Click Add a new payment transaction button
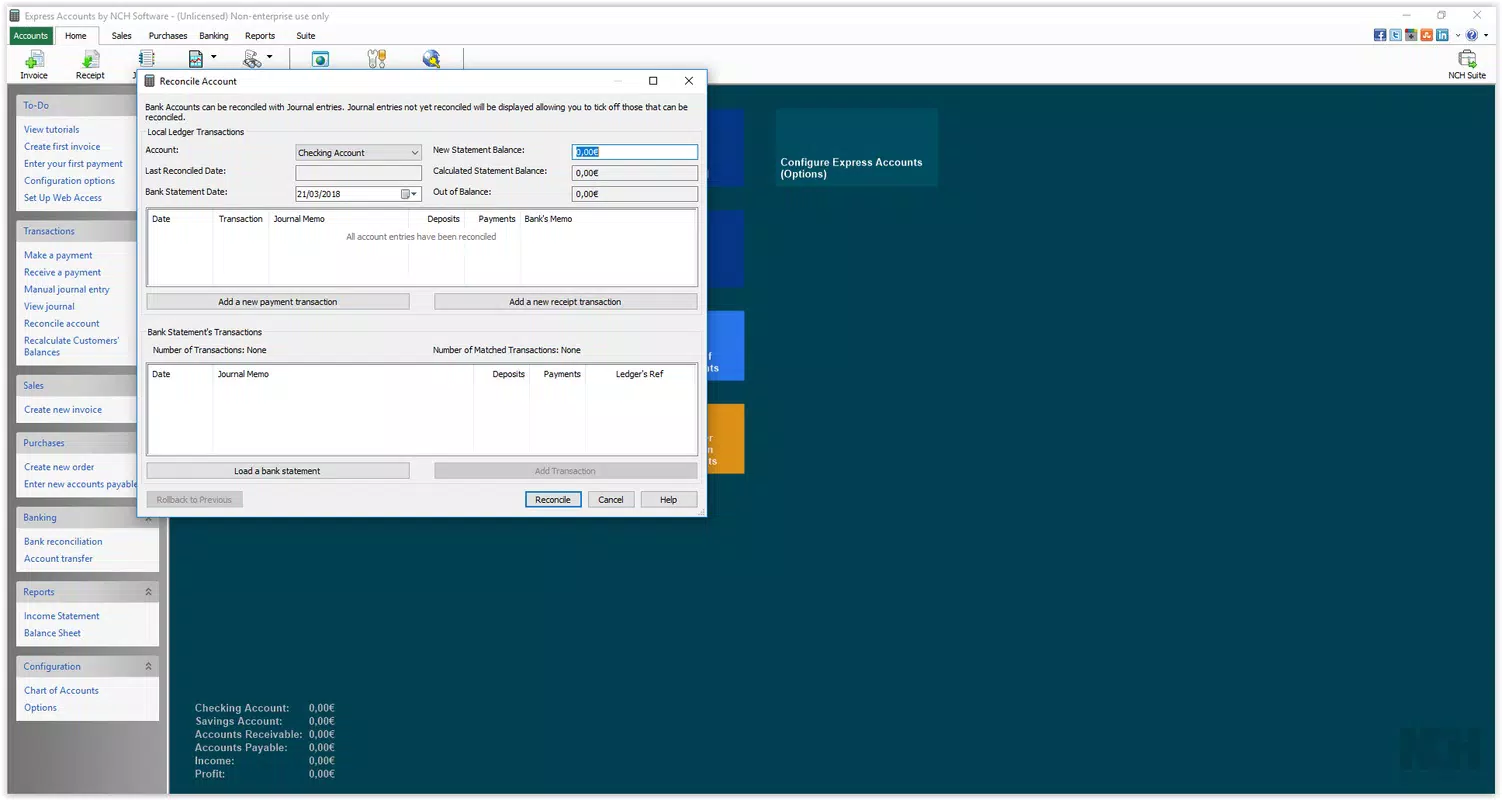This screenshot has height=800, width=1502. (x=278, y=301)
